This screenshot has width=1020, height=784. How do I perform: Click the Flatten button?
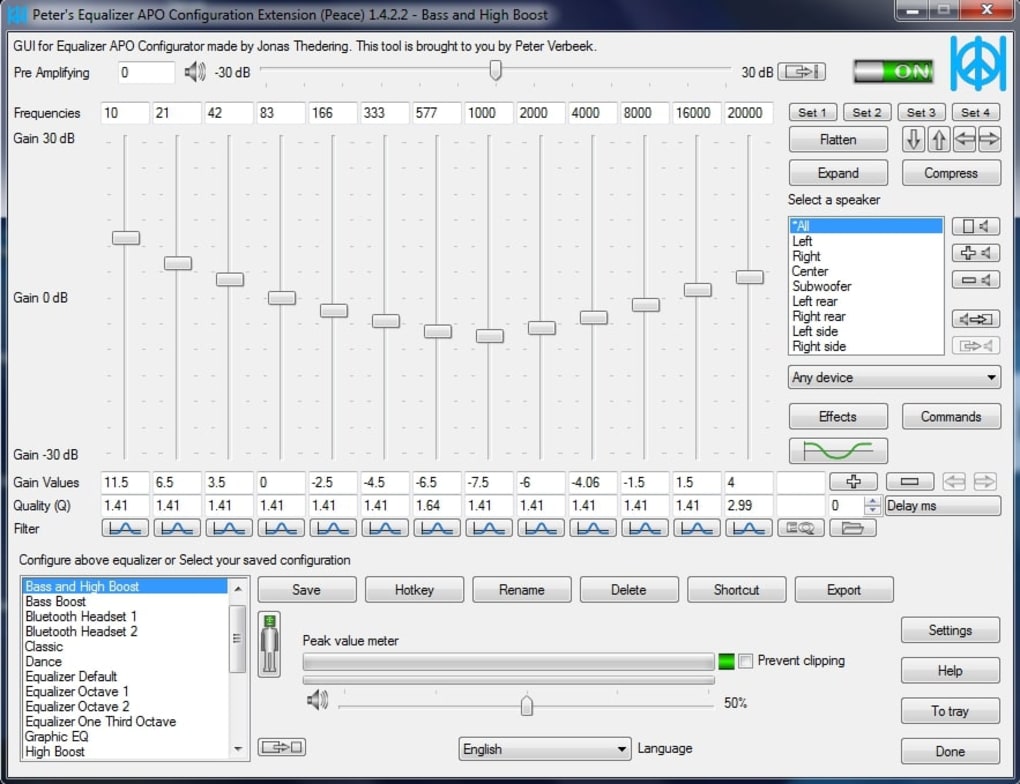pyautogui.click(x=838, y=140)
